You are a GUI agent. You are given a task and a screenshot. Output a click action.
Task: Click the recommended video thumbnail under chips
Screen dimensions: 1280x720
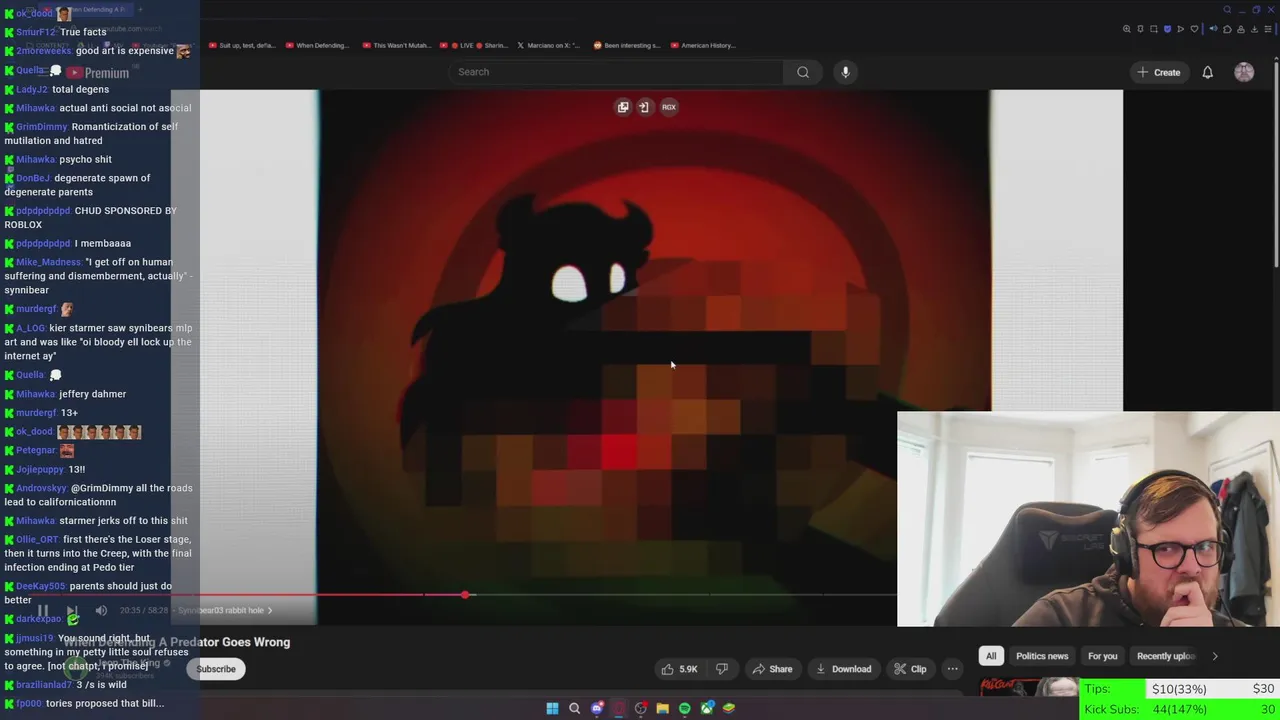(x=1028, y=687)
